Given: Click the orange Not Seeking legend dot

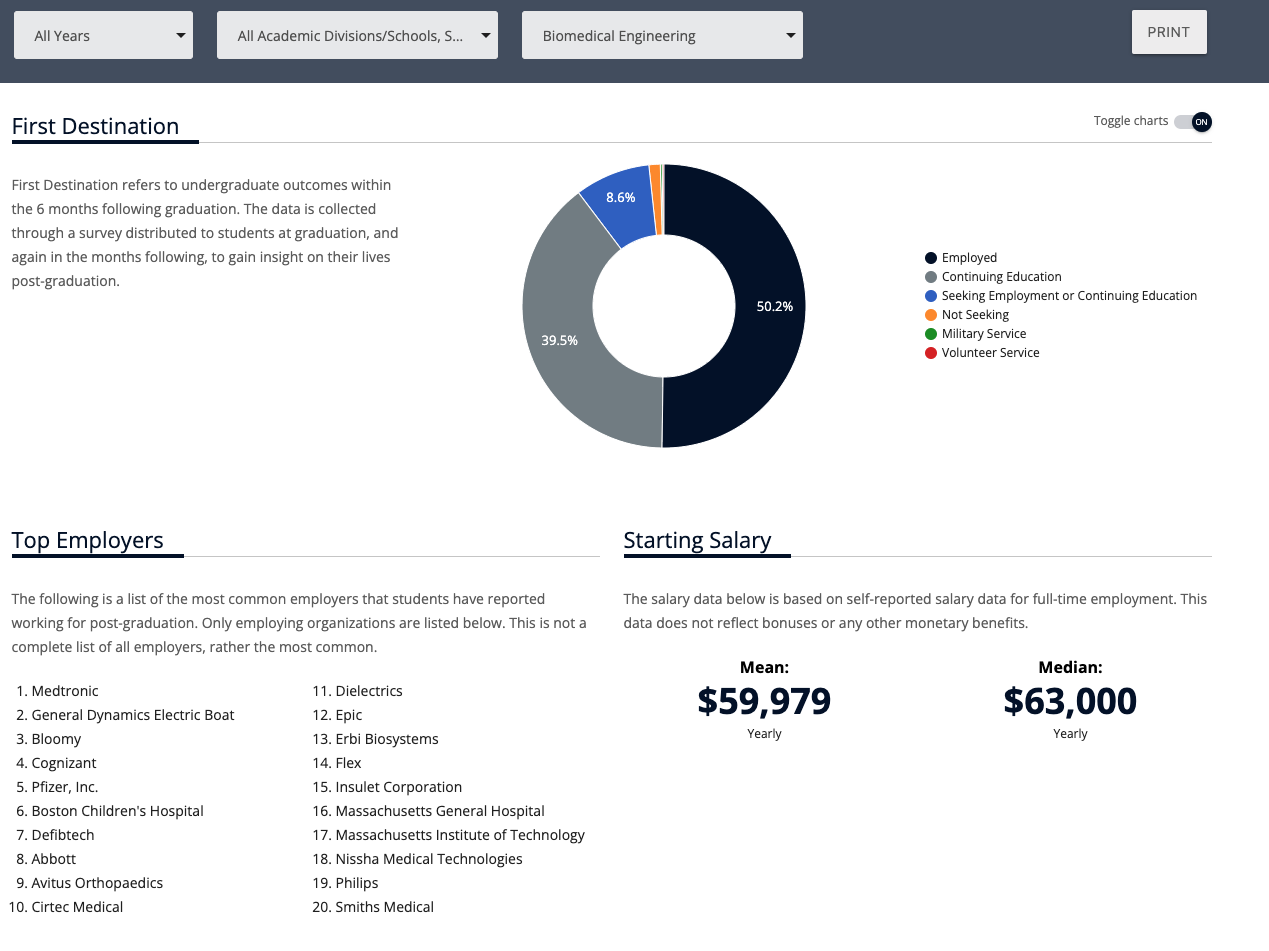Looking at the screenshot, I should pos(931,315).
